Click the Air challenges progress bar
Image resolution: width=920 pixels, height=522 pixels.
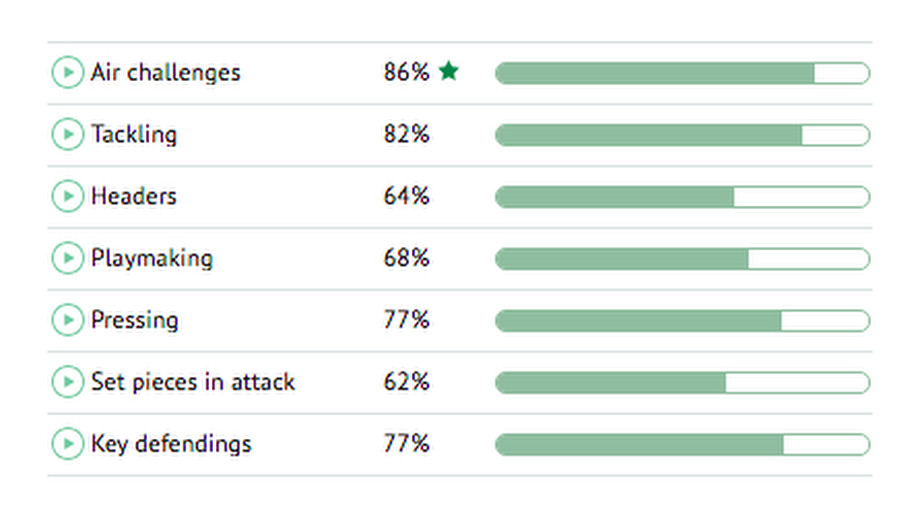pyautogui.click(x=682, y=73)
